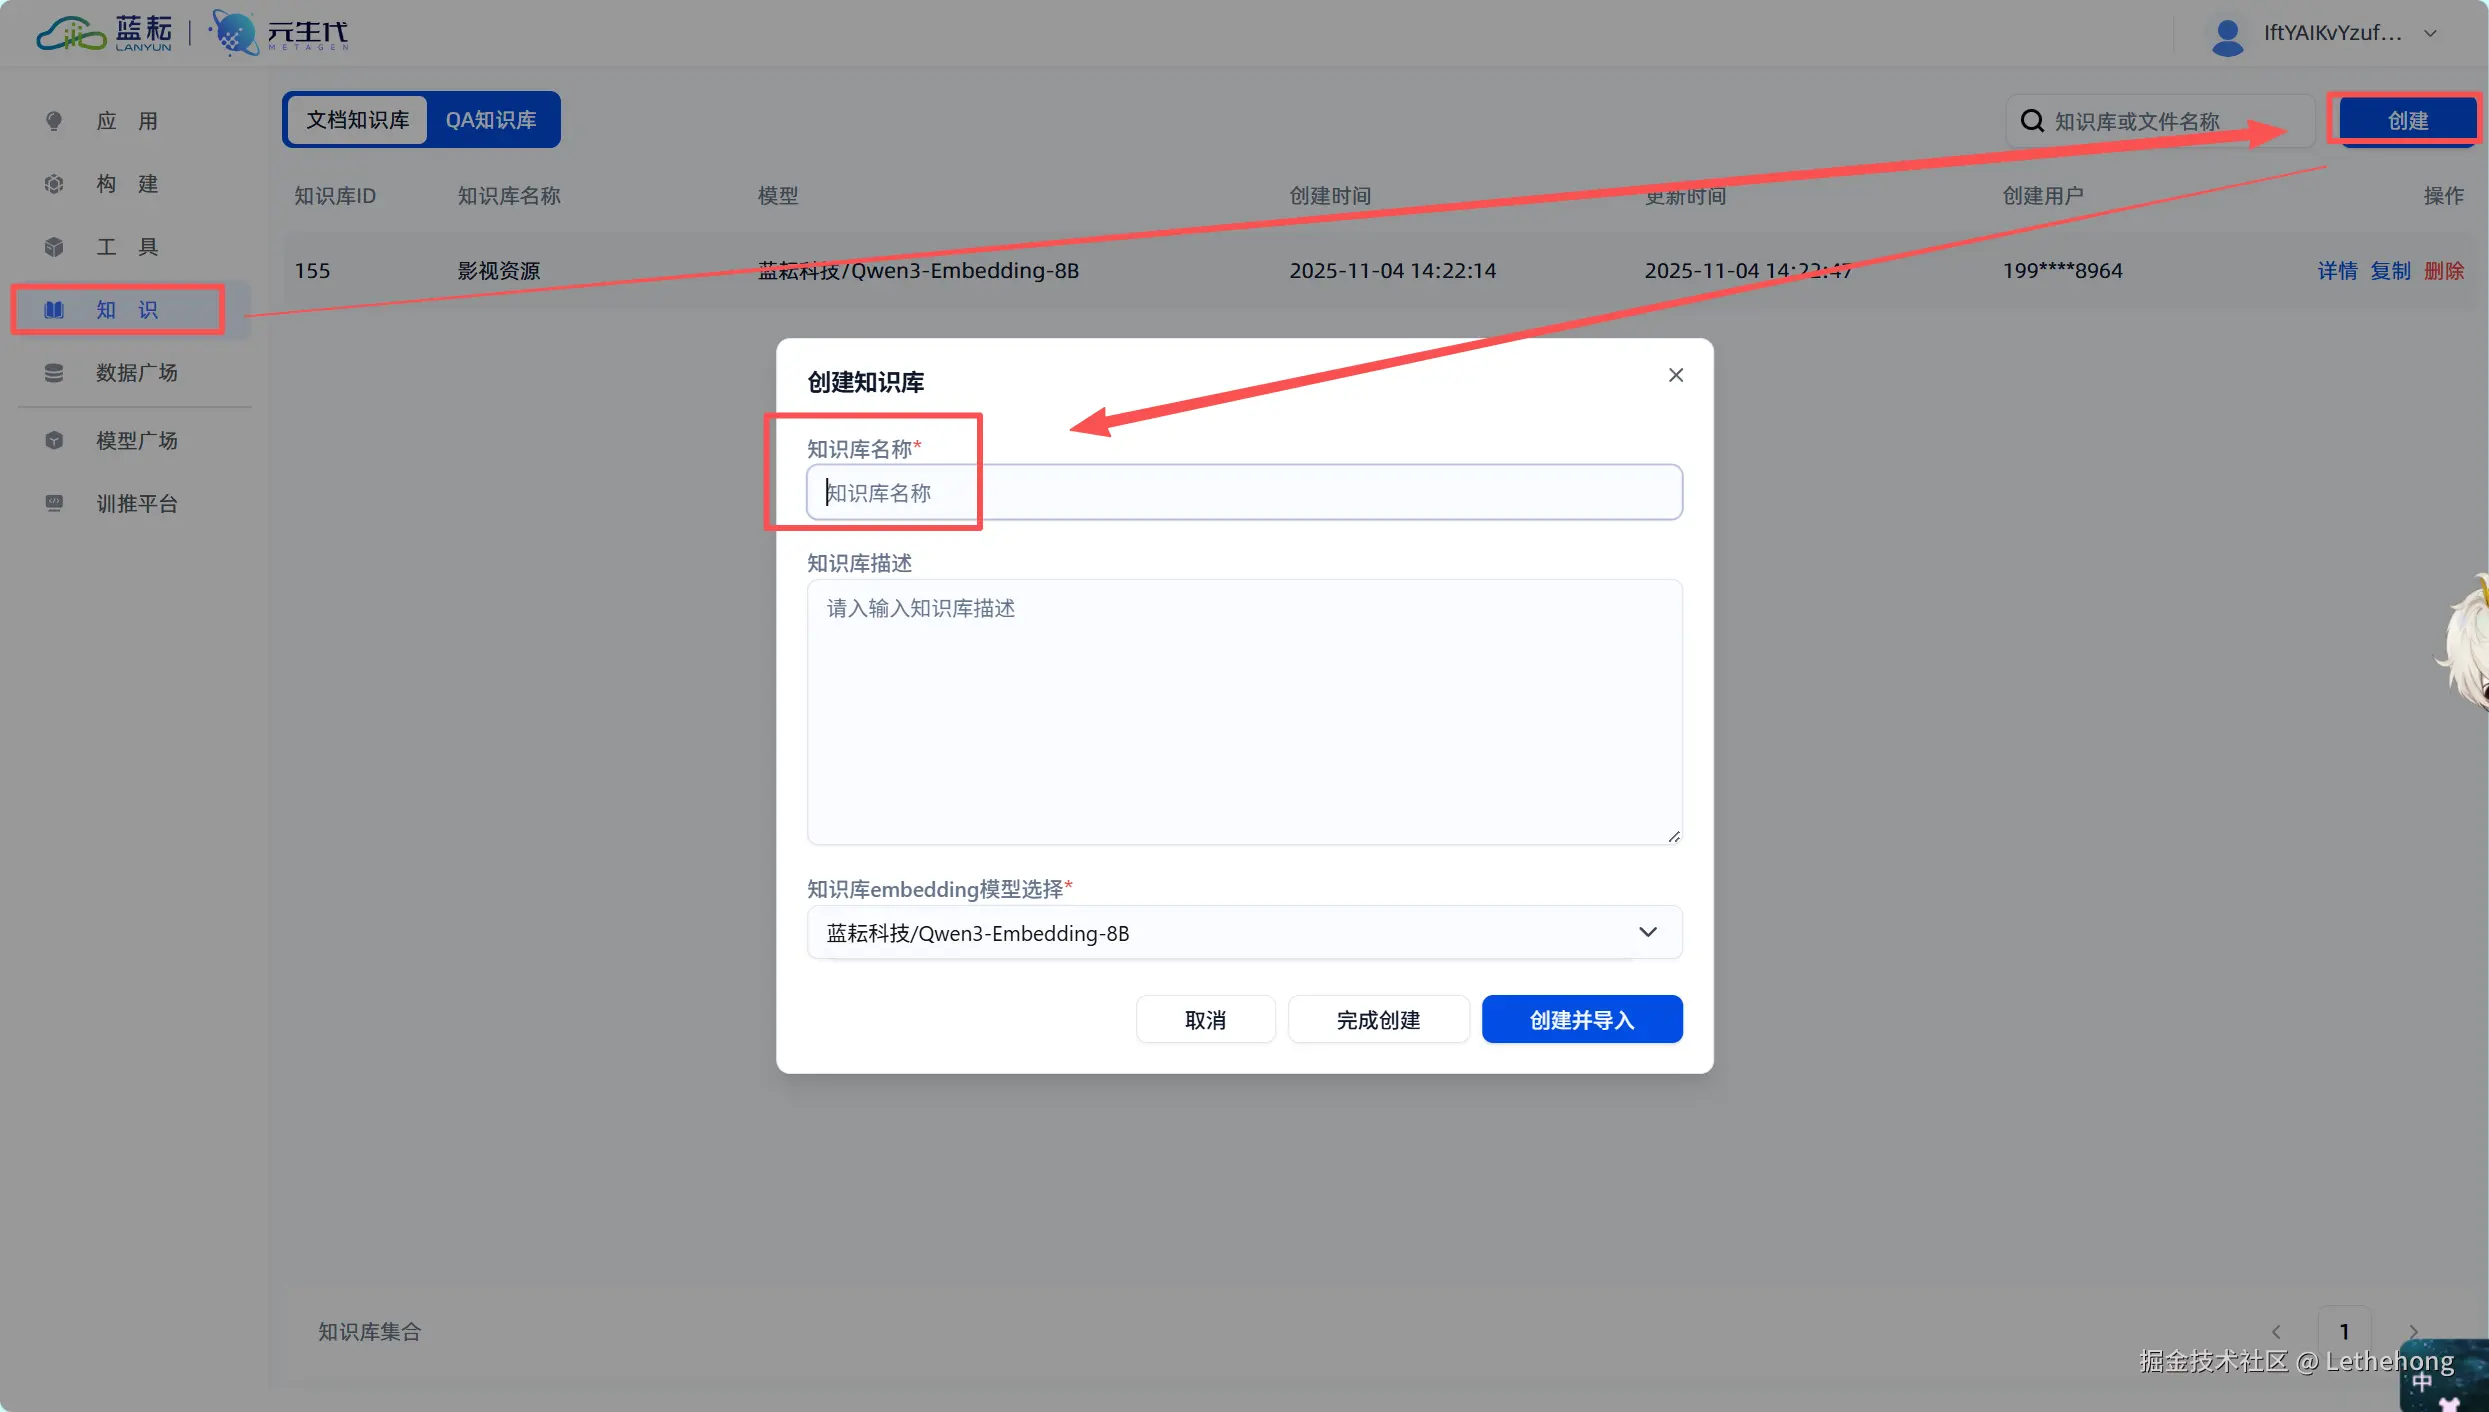
Task: Click the next page chevron
Action: pos(2413,1331)
